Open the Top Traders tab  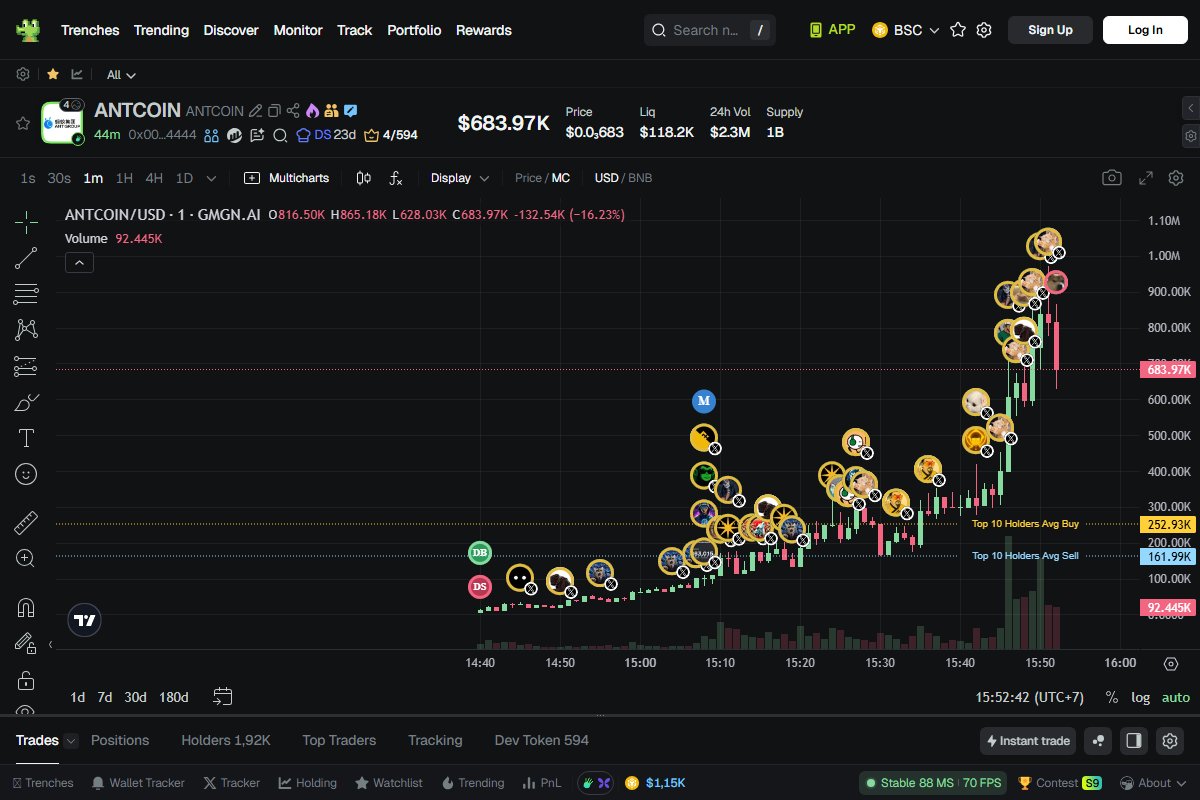(x=339, y=740)
